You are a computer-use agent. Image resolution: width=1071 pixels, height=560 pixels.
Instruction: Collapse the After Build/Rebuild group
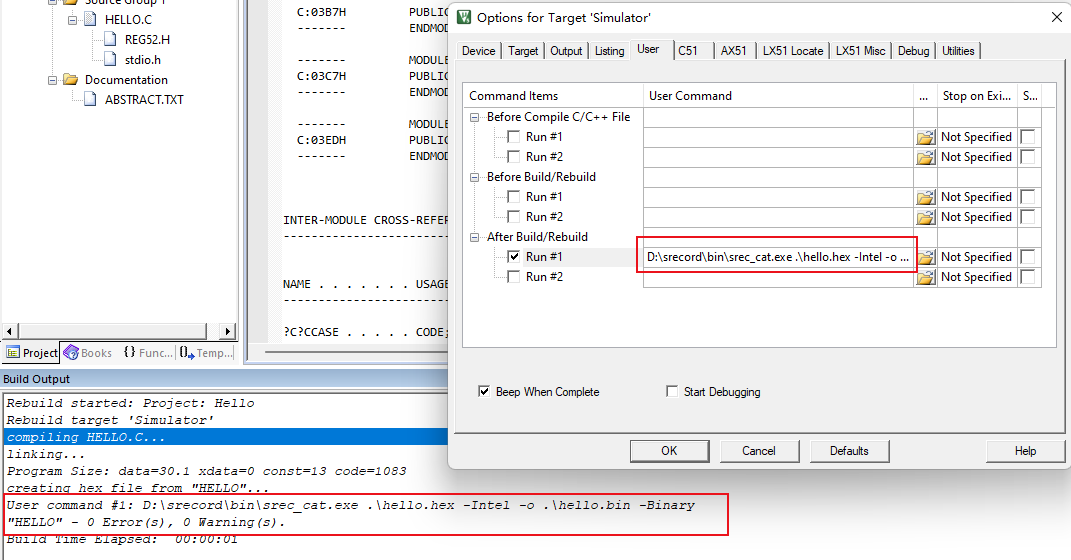pos(476,237)
